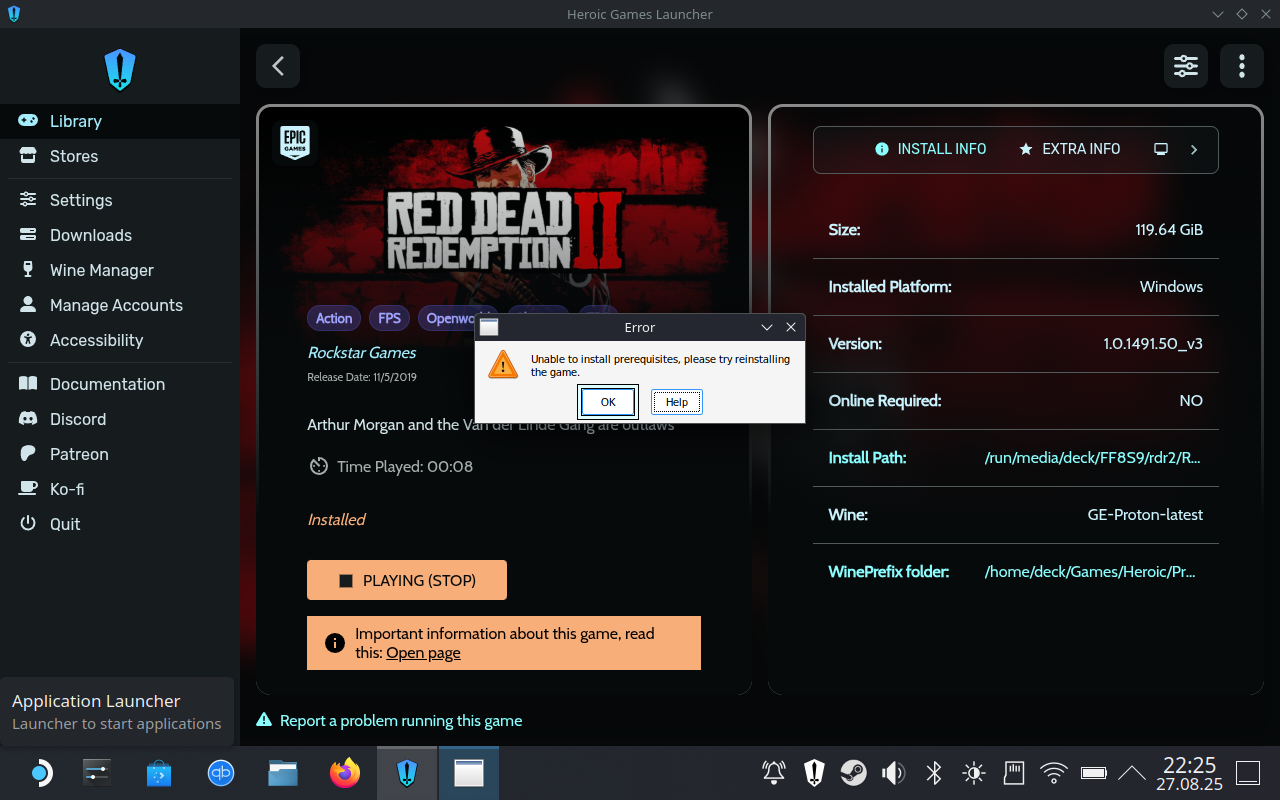Open the KDE Application Launcher
This screenshot has width=1280, height=800.
[40, 773]
